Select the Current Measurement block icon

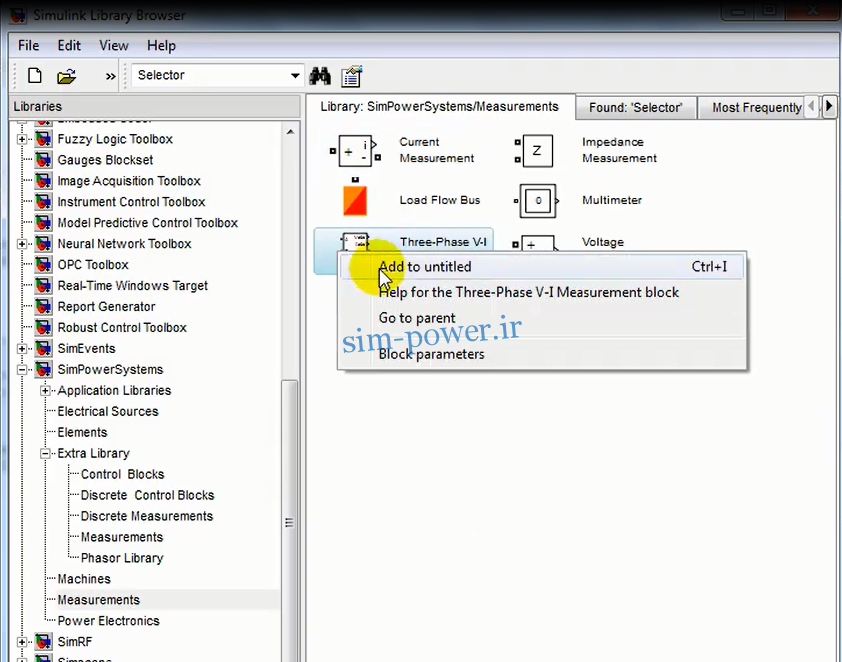coord(355,150)
